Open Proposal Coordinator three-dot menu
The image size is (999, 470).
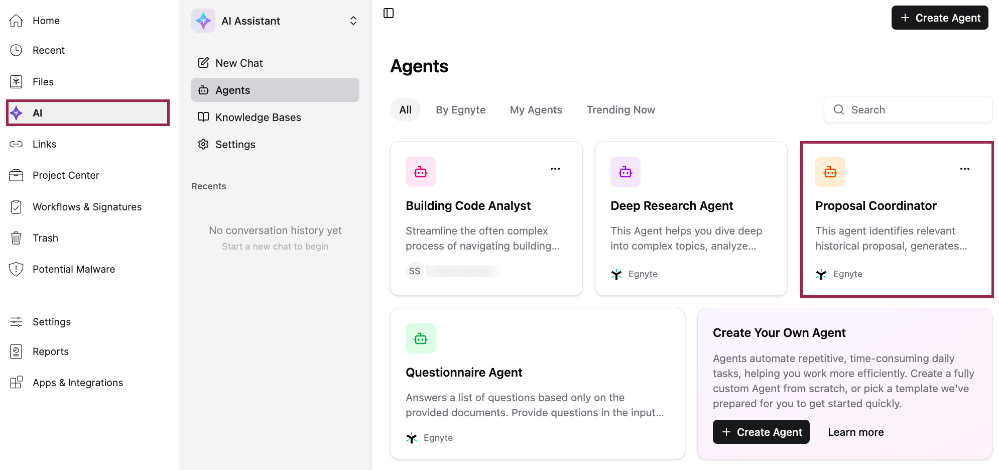(965, 169)
